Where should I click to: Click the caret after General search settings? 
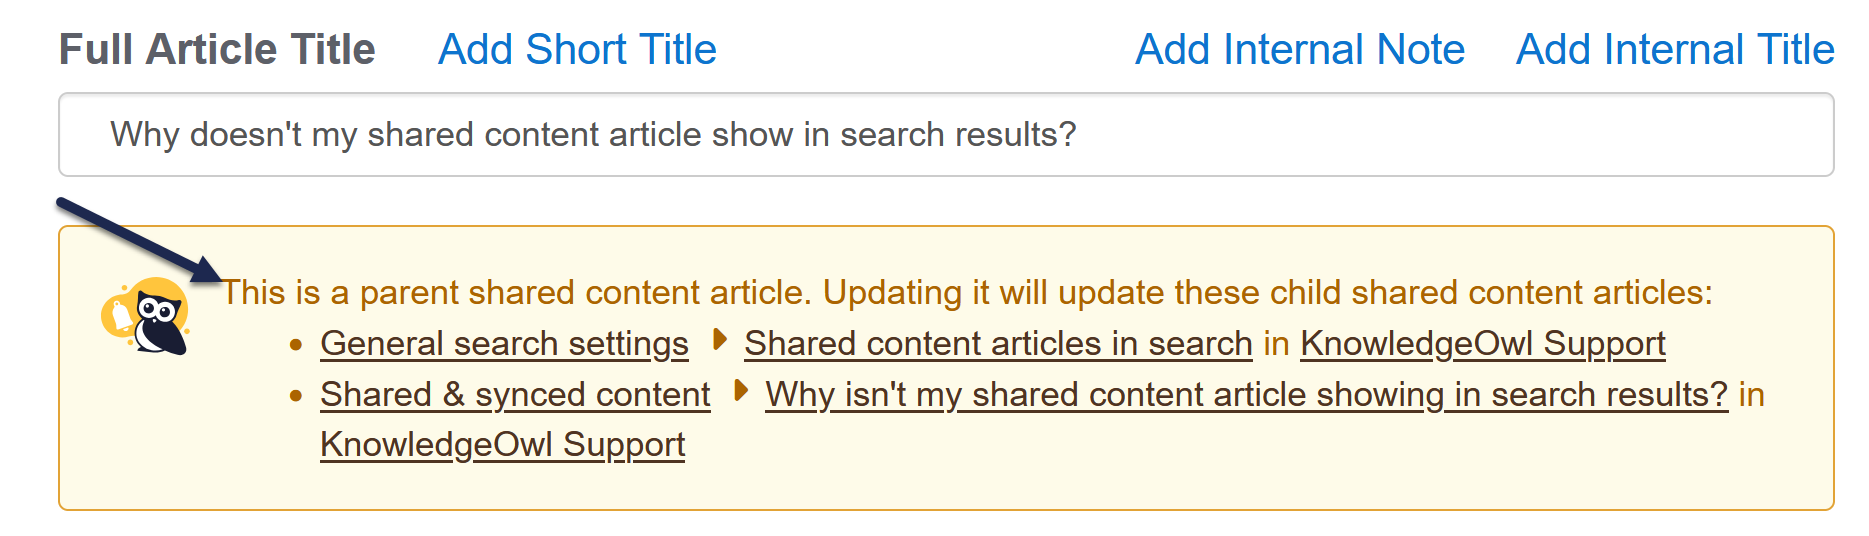click(x=719, y=340)
